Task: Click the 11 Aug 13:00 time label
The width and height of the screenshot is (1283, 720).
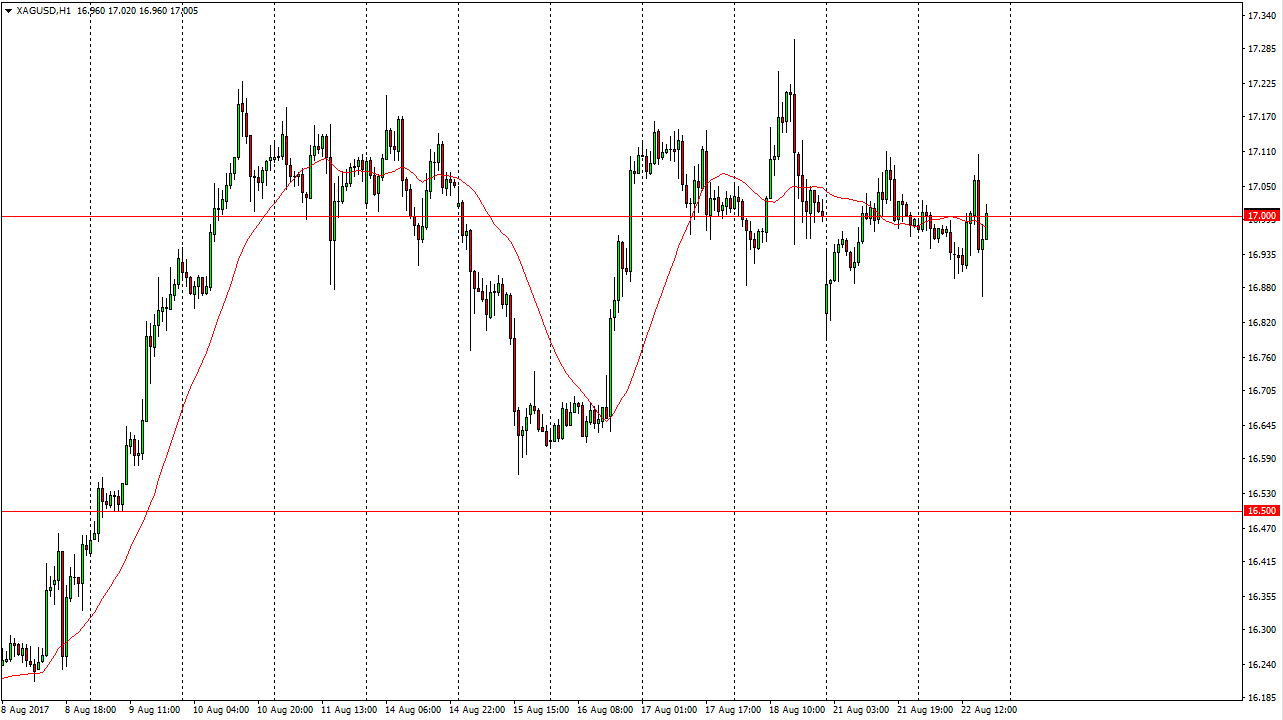Action: point(349,709)
